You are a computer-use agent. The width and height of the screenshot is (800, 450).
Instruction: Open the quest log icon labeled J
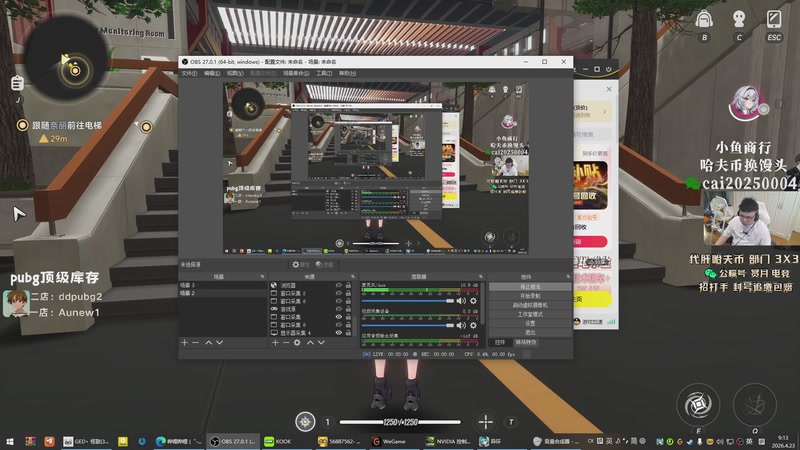(x=17, y=83)
